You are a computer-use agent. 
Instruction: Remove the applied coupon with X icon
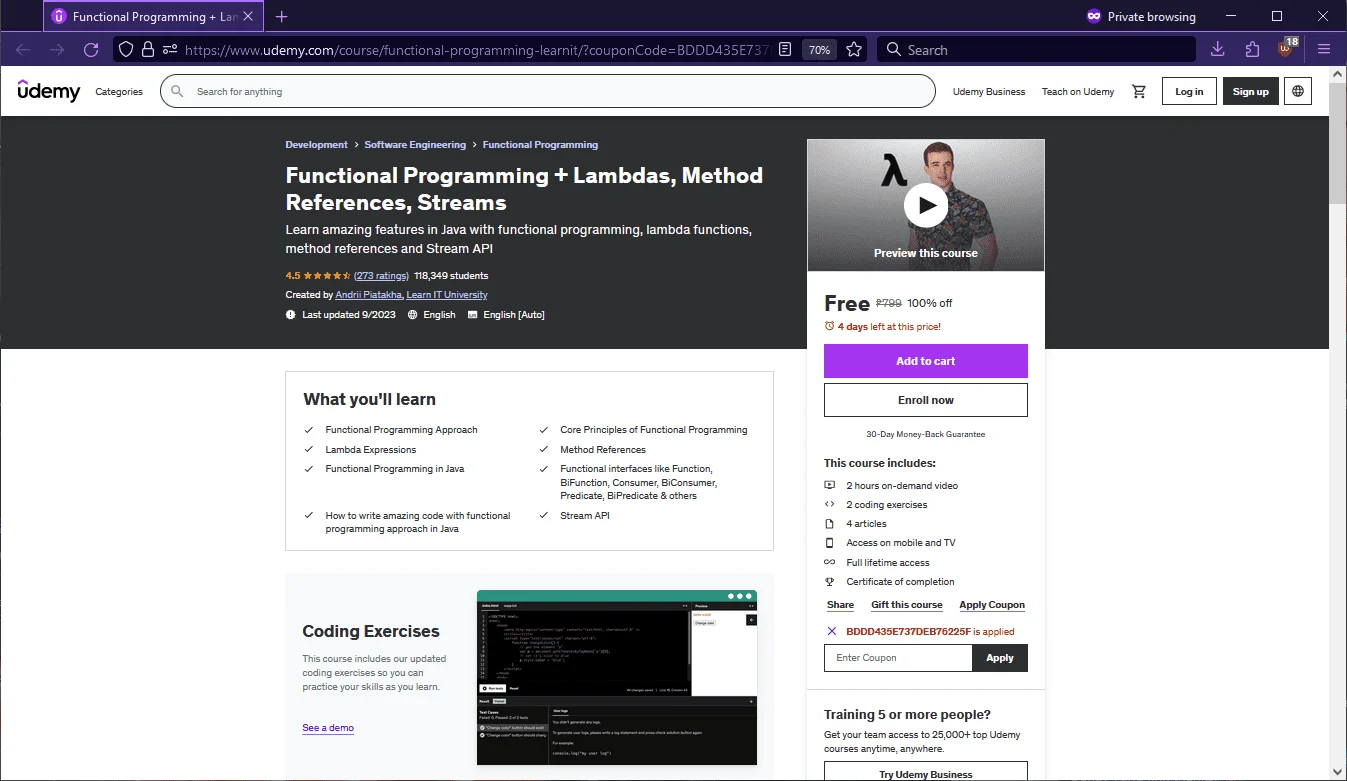tap(831, 631)
